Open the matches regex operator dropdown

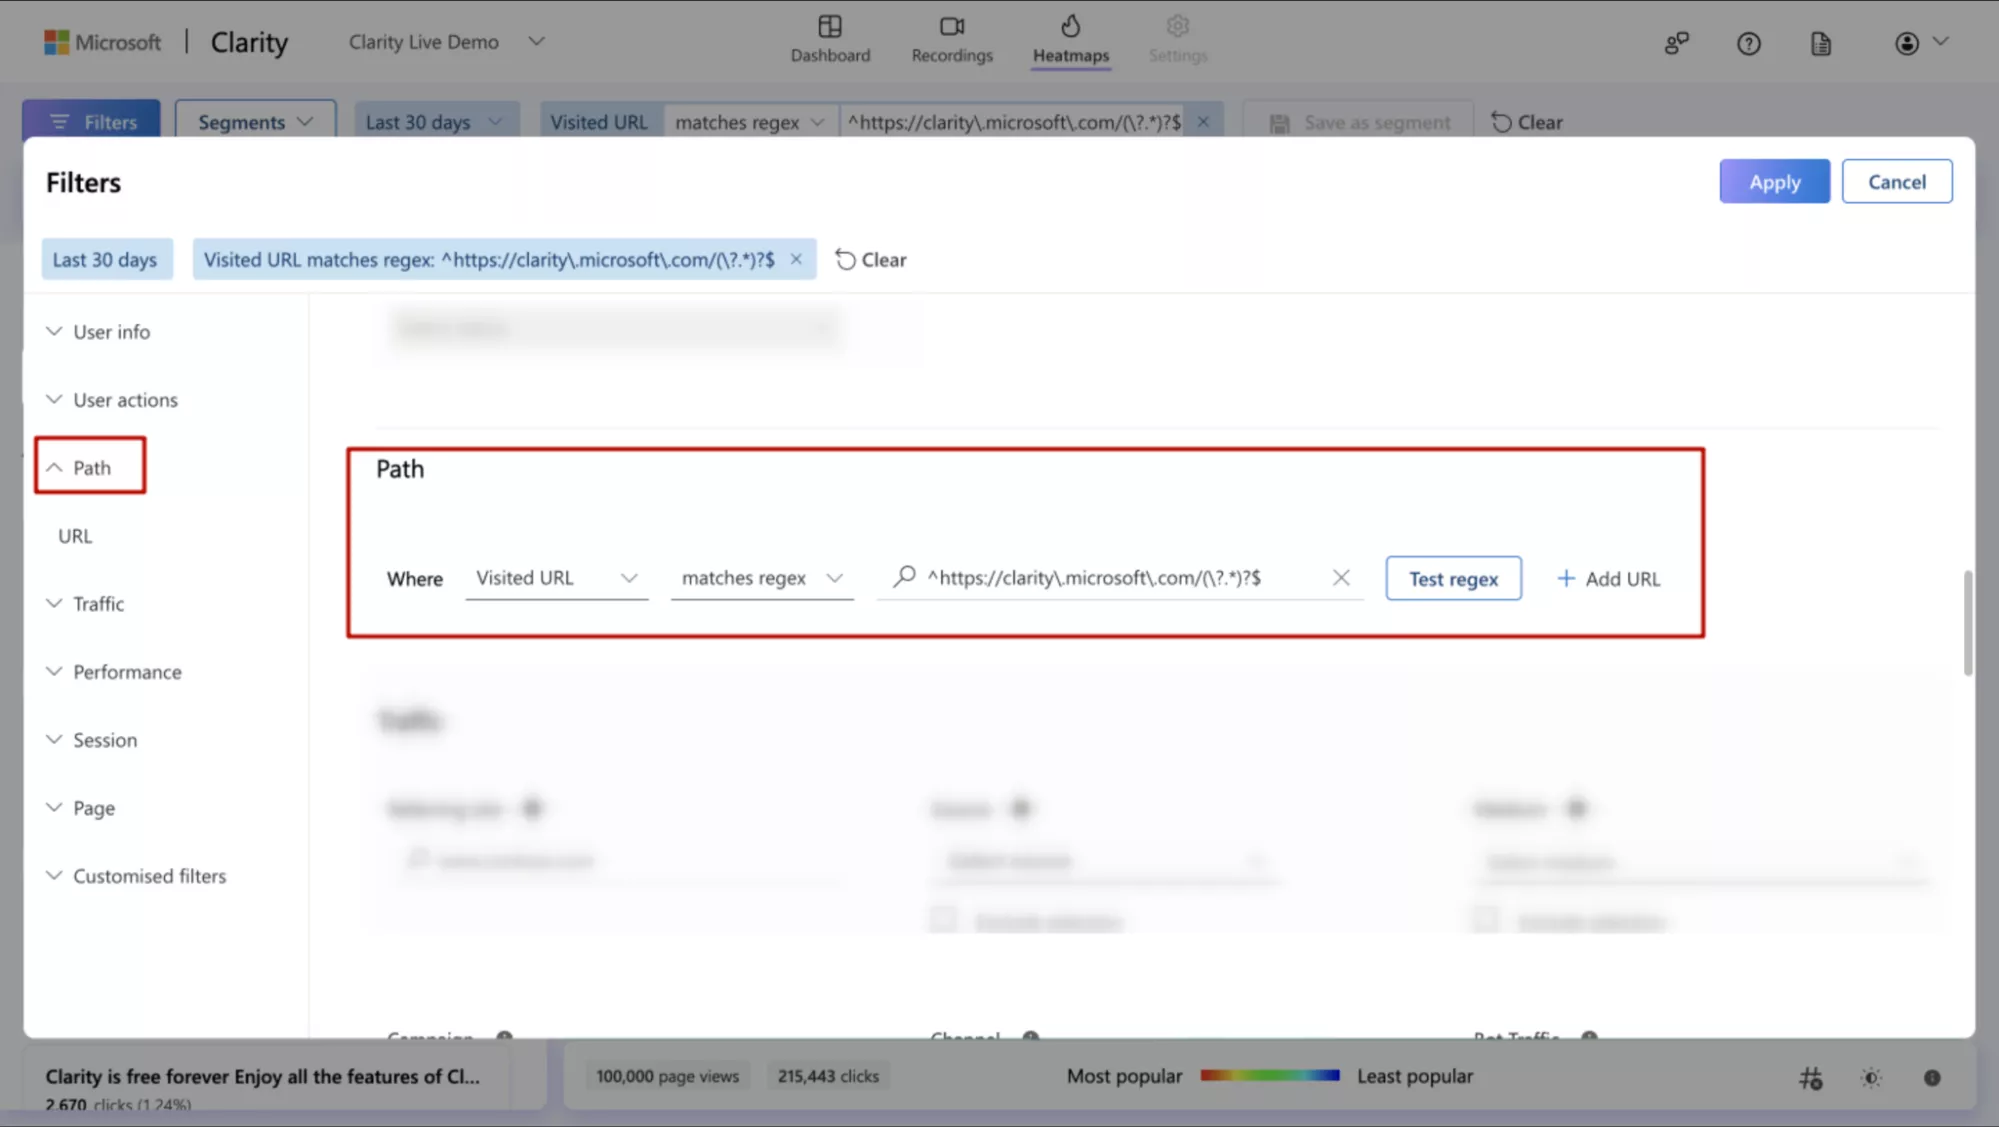pos(761,578)
